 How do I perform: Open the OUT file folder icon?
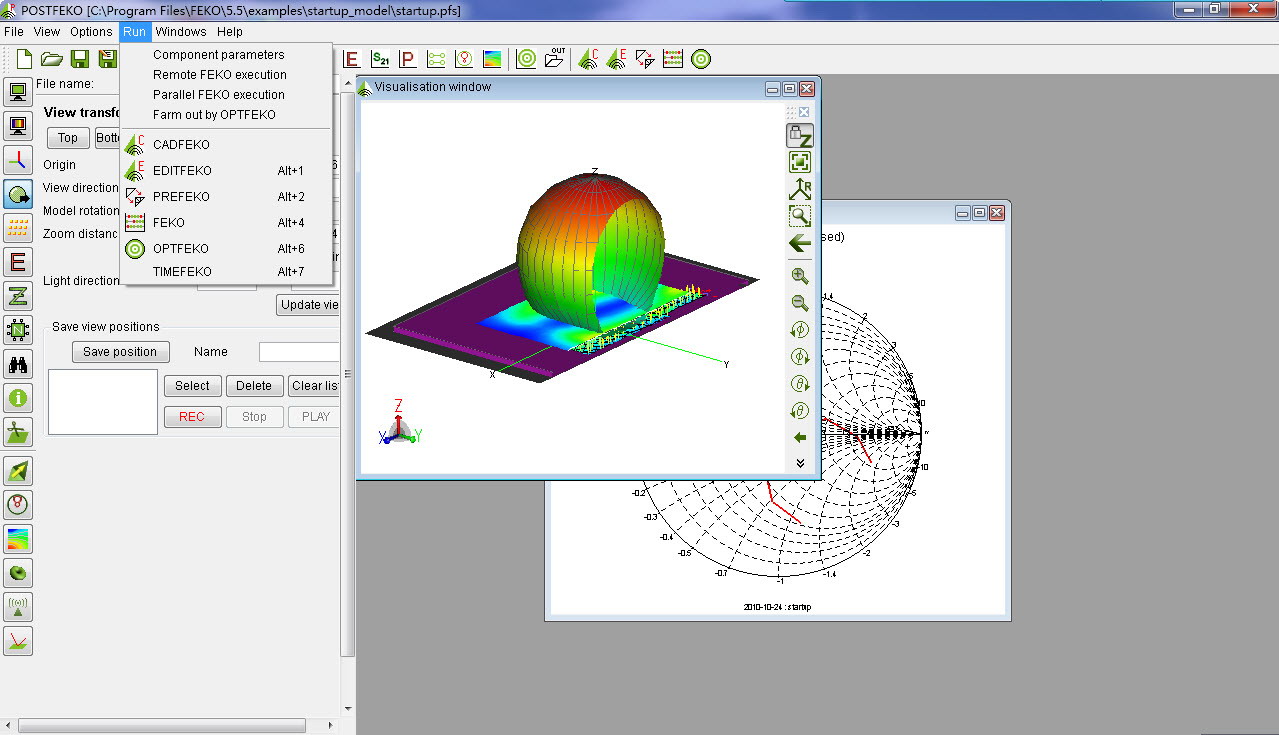pos(555,59)
